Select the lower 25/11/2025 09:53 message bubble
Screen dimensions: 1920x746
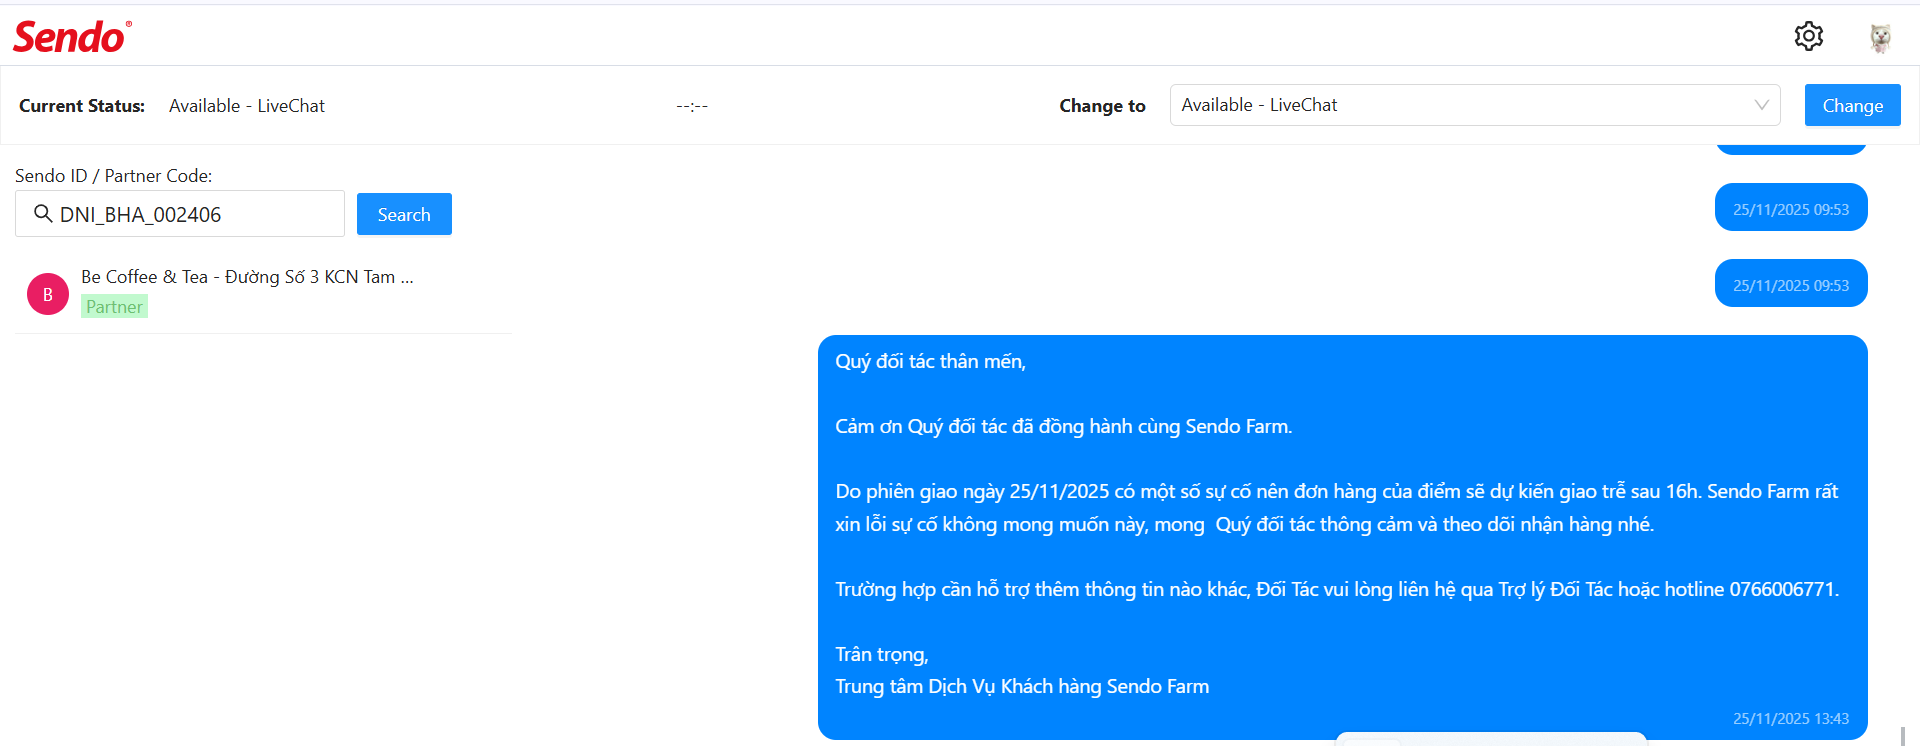pos(1791,283)
